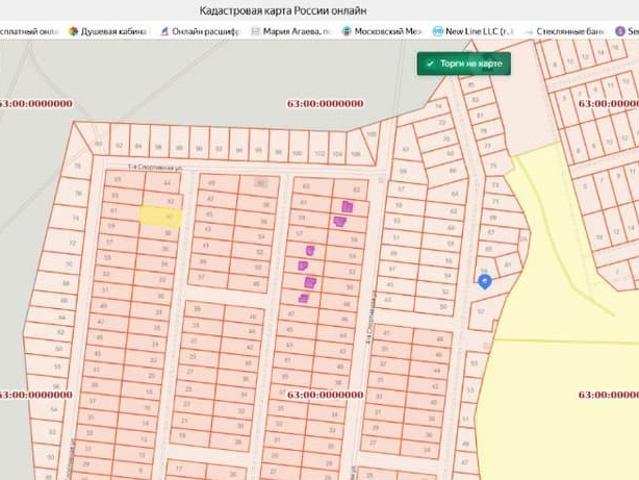This screenshot has height=480, width=639.
Task: Click the topmost purple building marker
Action: coord(347,206)
